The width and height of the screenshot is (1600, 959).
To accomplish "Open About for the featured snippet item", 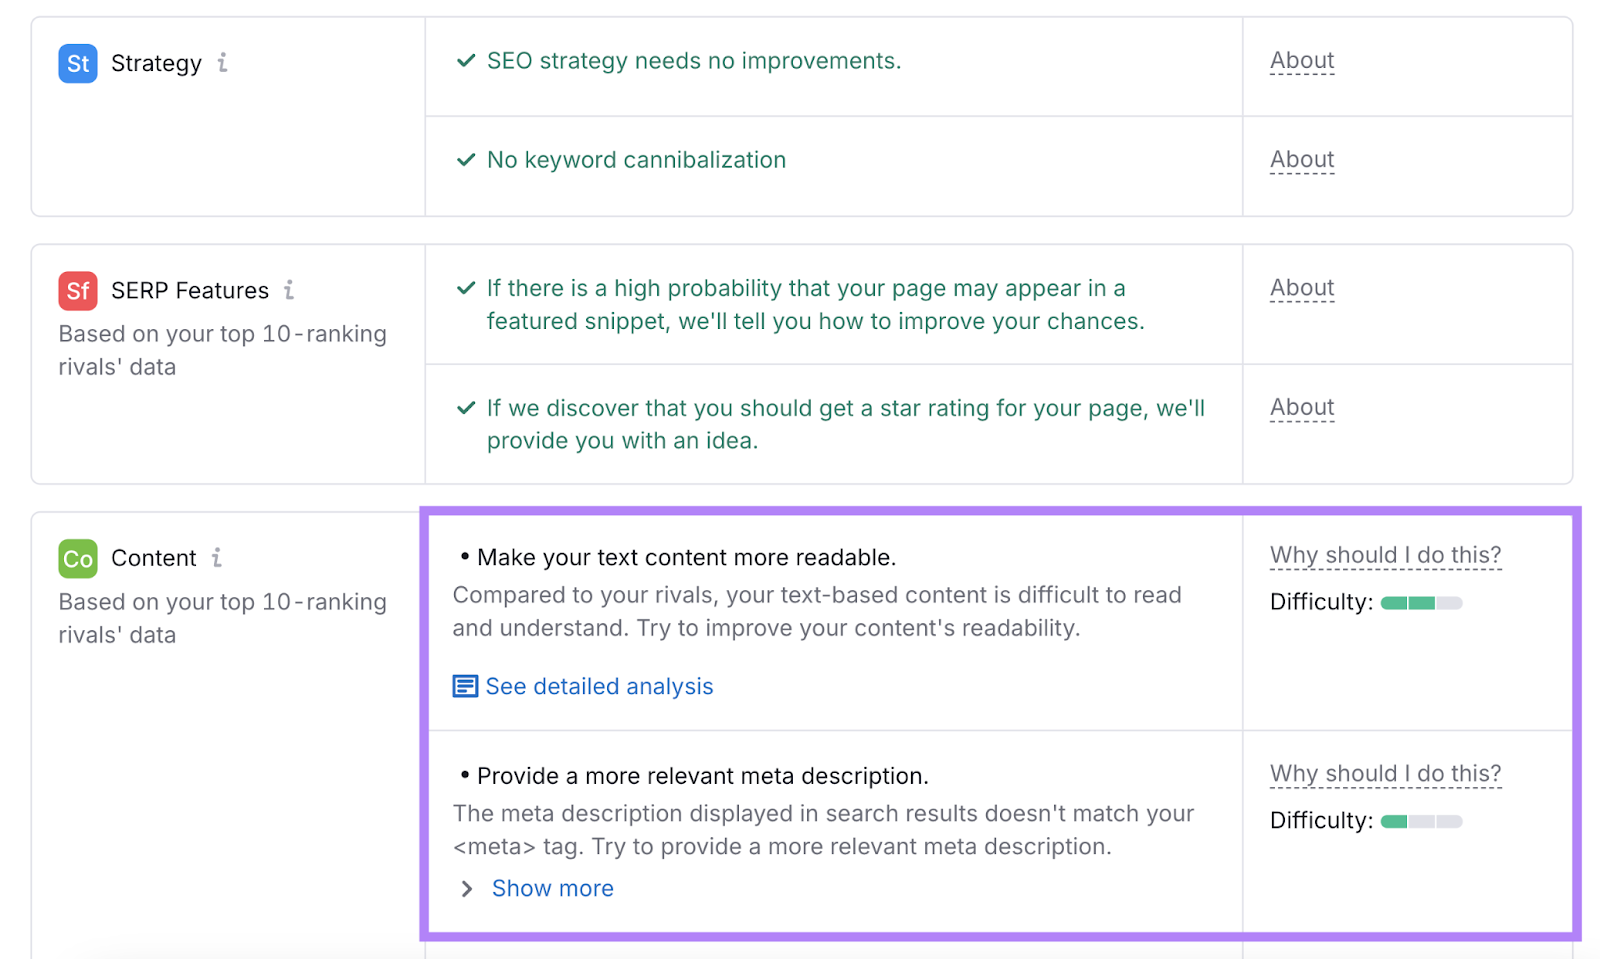I will [x=1301, y=287].
